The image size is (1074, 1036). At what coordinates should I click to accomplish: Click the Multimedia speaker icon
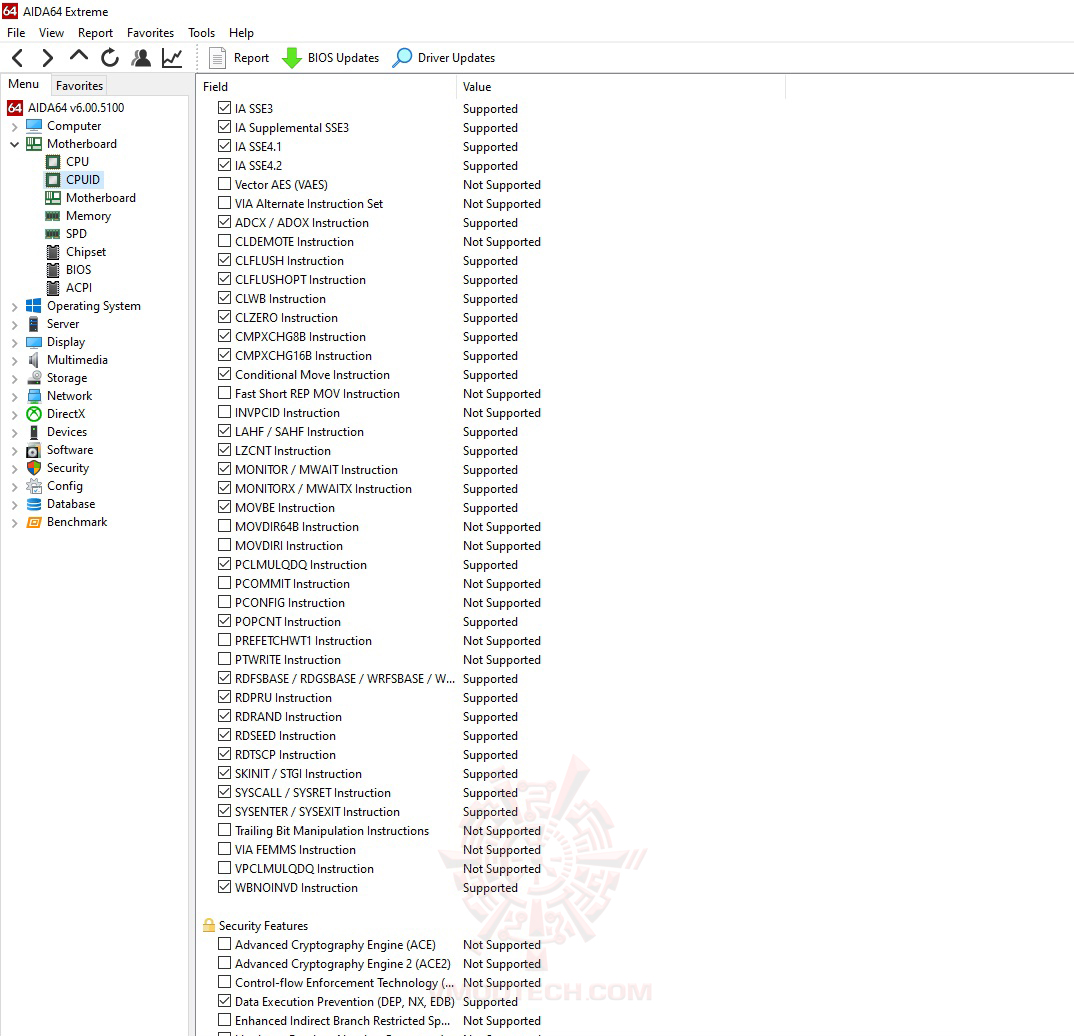tap(34, 360)
